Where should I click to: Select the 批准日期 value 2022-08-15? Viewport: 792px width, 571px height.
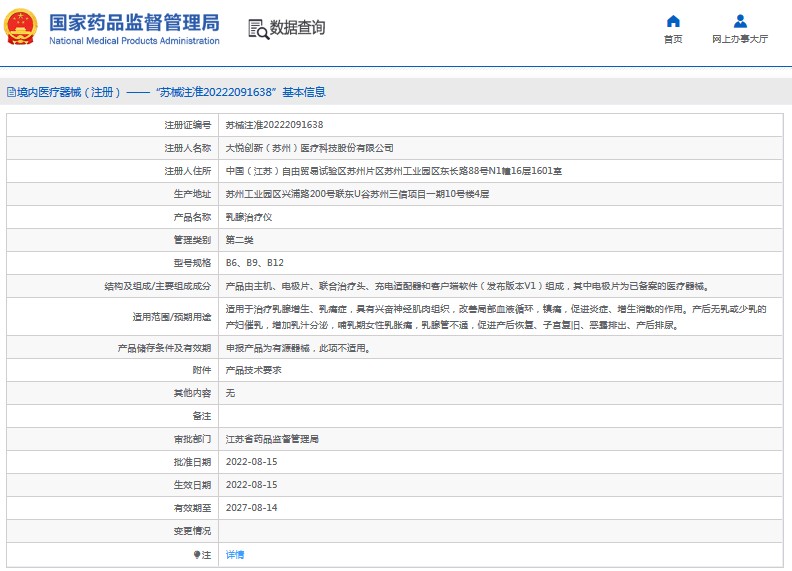(252, 462)
